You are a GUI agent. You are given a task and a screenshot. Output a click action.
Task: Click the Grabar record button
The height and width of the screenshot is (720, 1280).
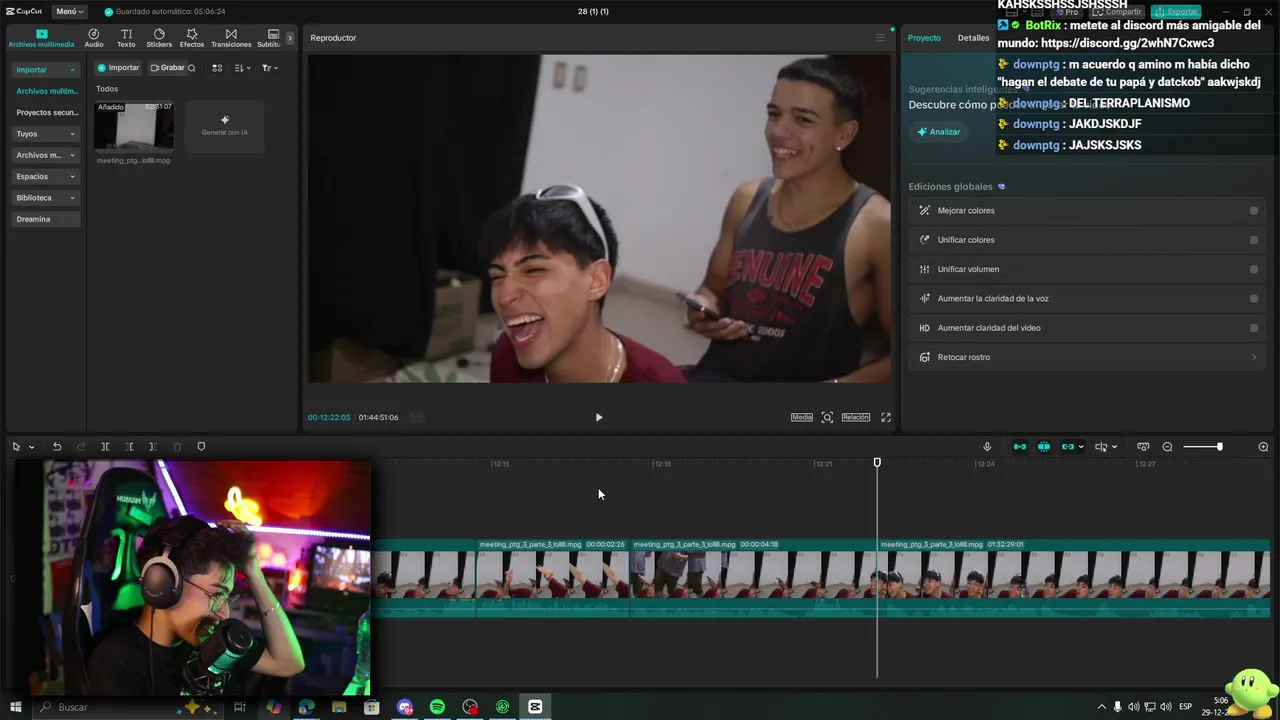click(x=168, y=68)
